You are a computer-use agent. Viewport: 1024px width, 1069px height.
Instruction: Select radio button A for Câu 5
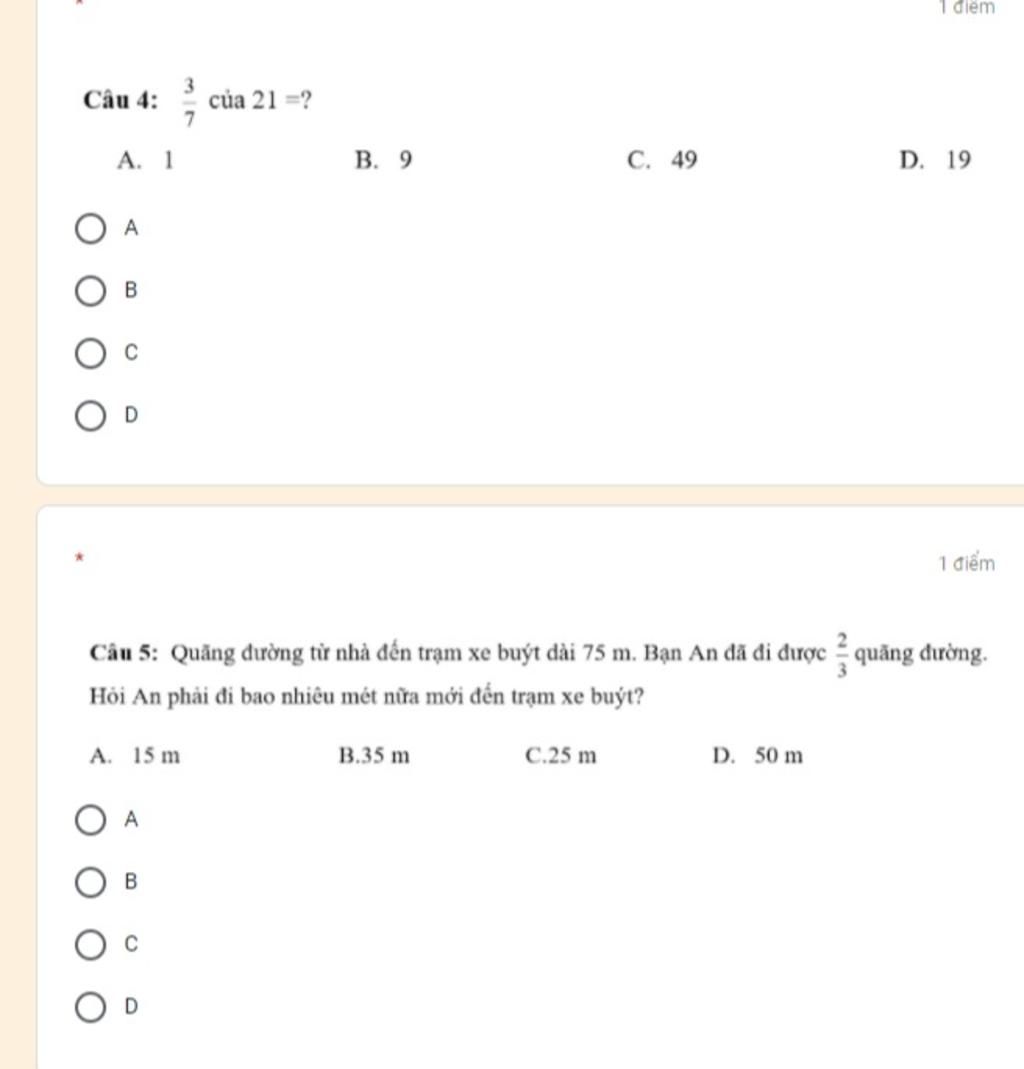[x=90, y=819]
